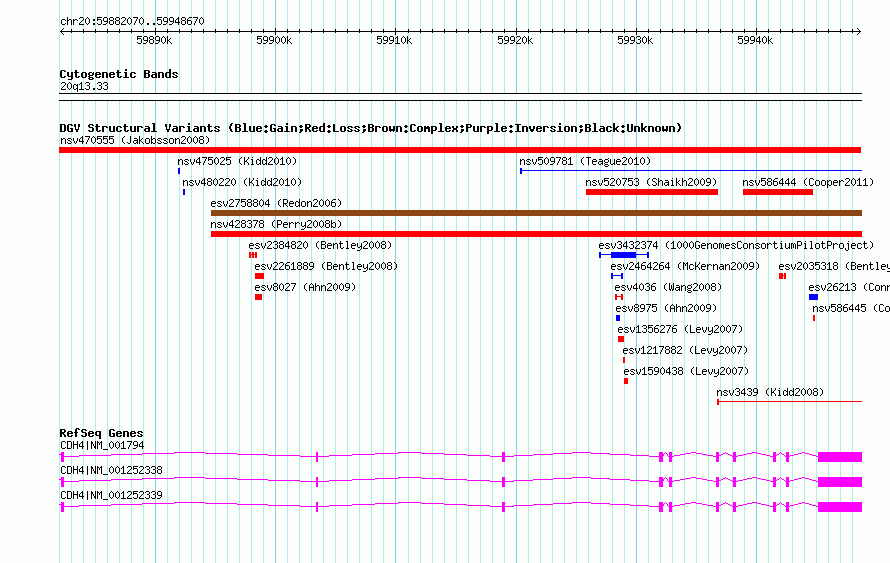This screenshot has width=890, height=563.
Task: Select the 59930k ruler tick label
Action: (635, 40)
